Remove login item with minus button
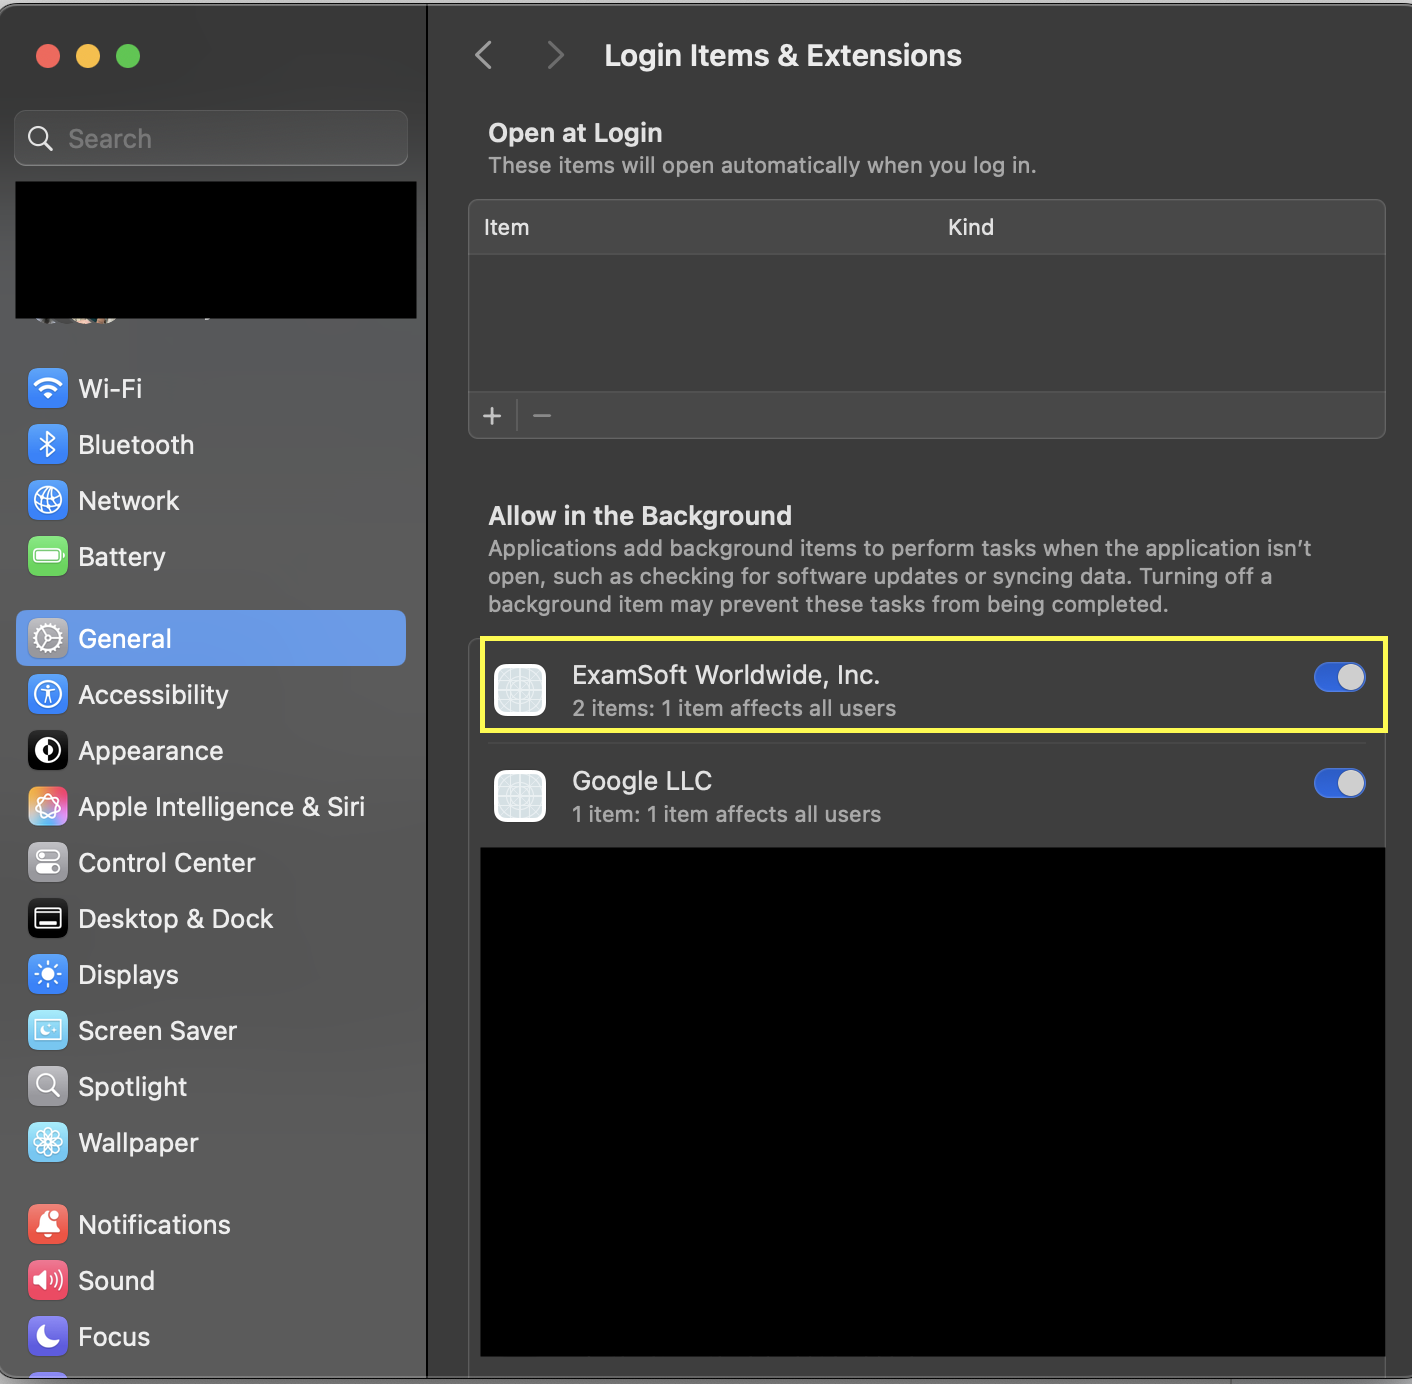This screenshot has height=1384, width=1412. (542, 415)
